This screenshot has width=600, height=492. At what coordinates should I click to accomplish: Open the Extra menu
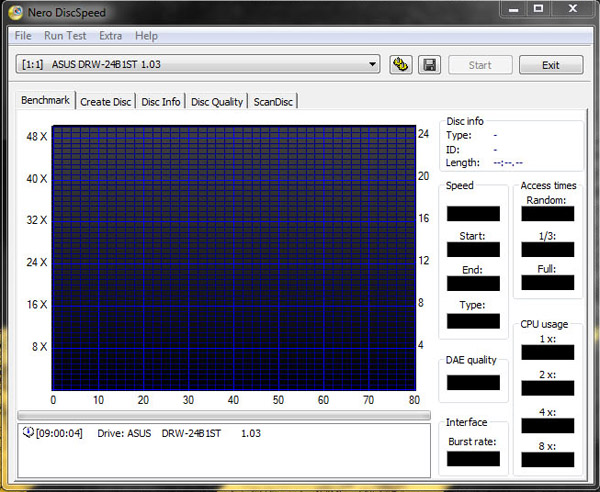point(110,36)
